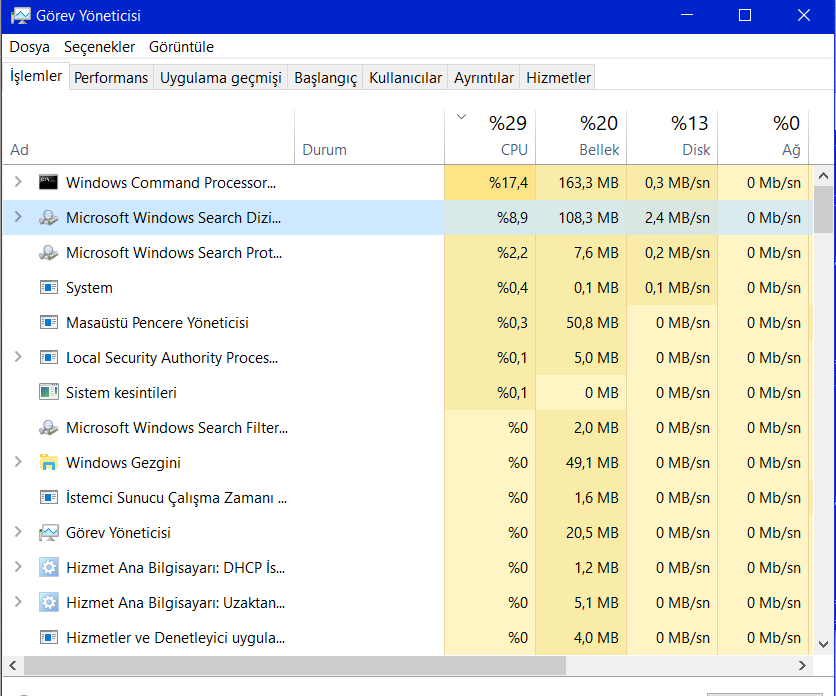Click the İstemci Sunucu Çalışma Zamanı icon
This screenshot has width=836, height=696.
(49, 498)
